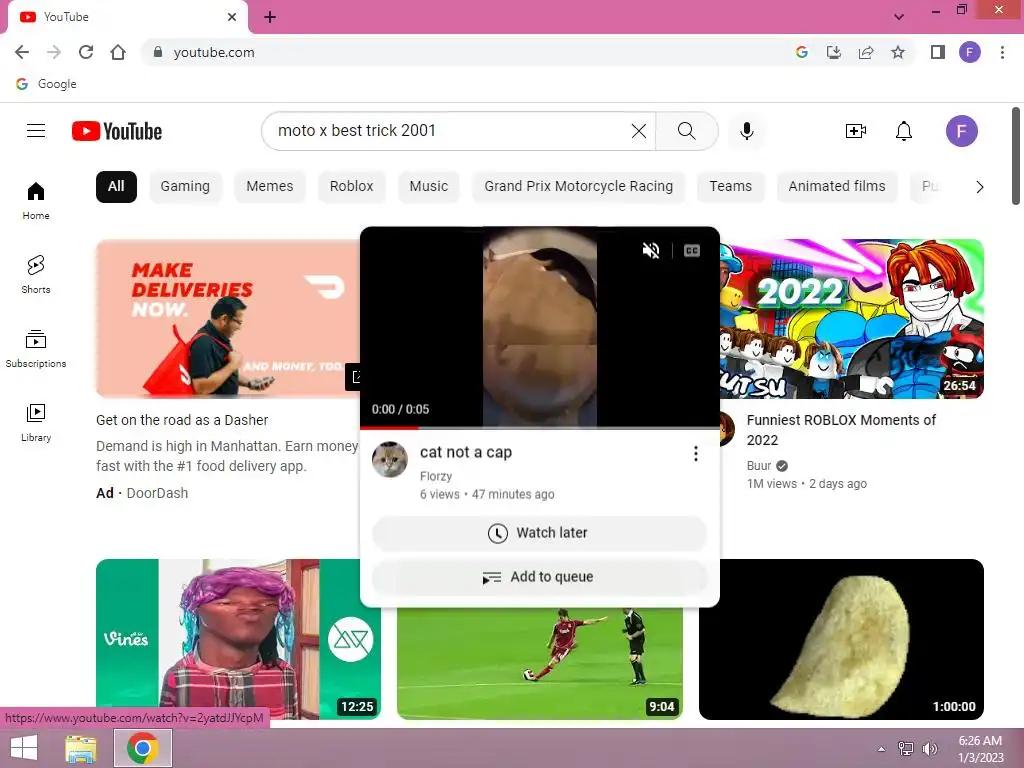Open the Google bookmark in bookmarks bar

point(46,84)
